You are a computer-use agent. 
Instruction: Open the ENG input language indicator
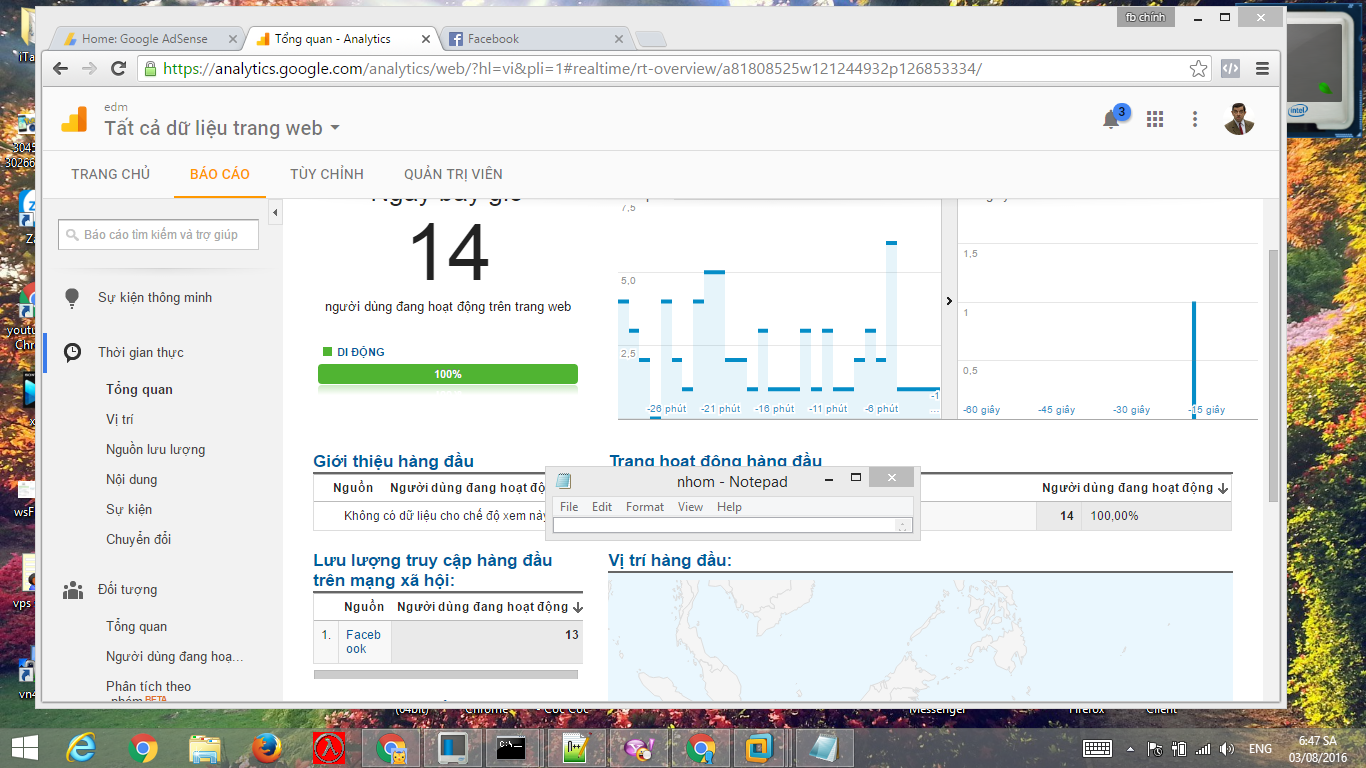click(1260, 749)
